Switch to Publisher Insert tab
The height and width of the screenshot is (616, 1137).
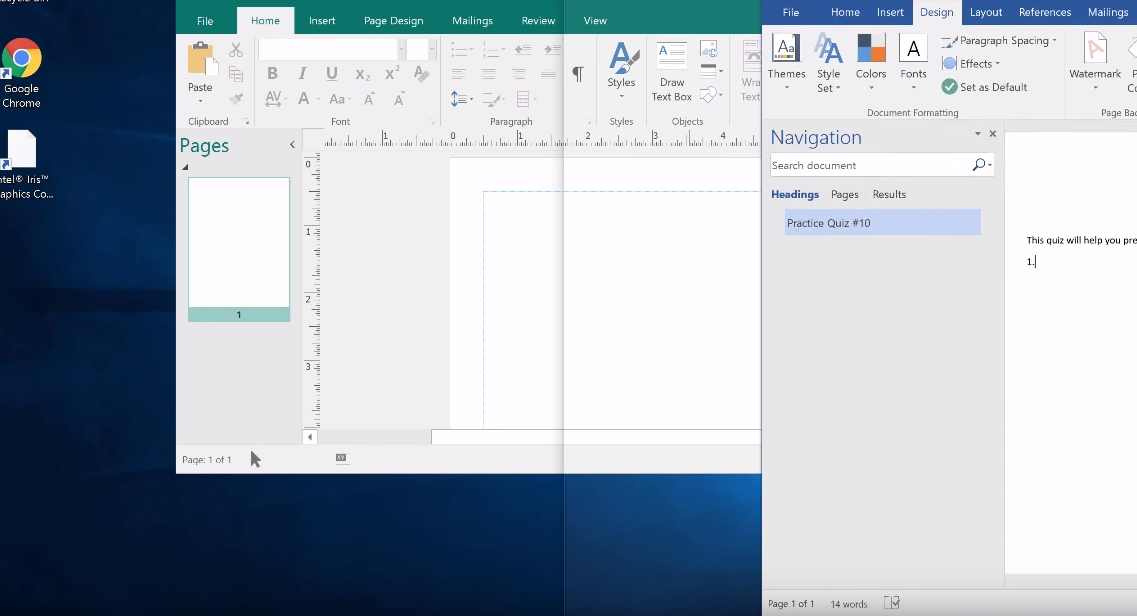pyautogui.click(x=322, y=20)
